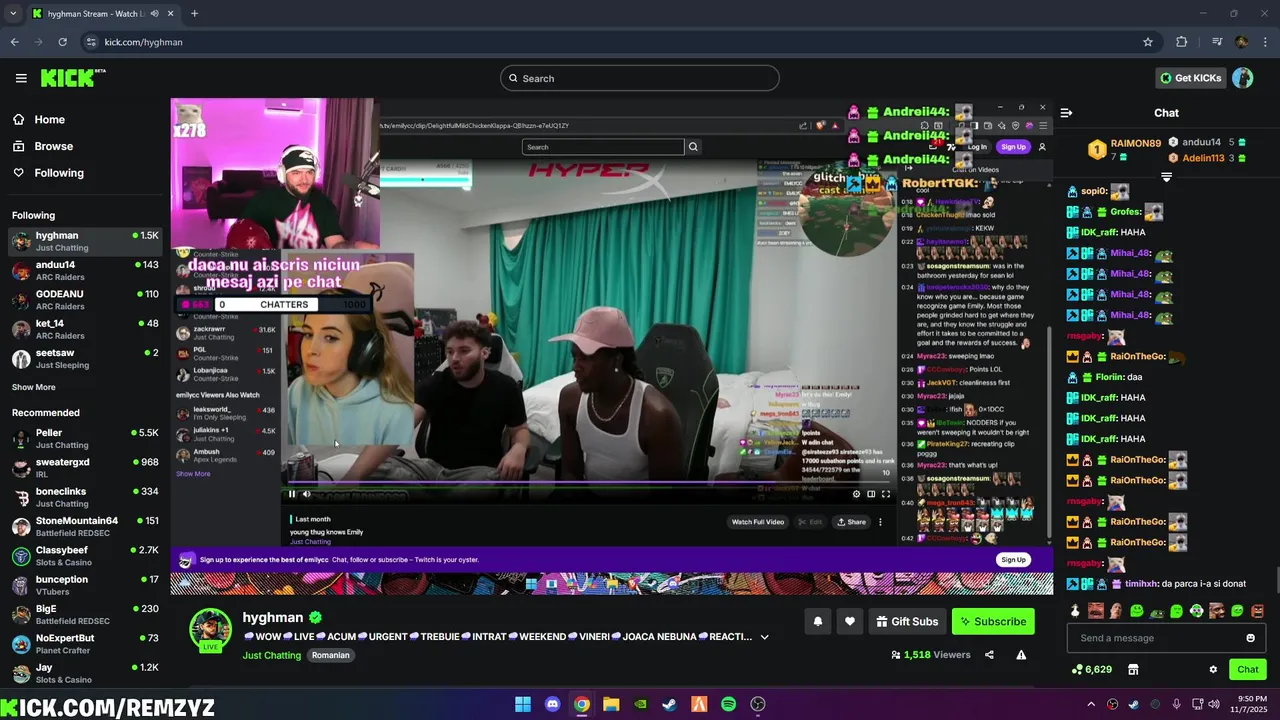Click Show More under Following
The height and width of the screenshot is (720, 1280).
coord(34,387)
